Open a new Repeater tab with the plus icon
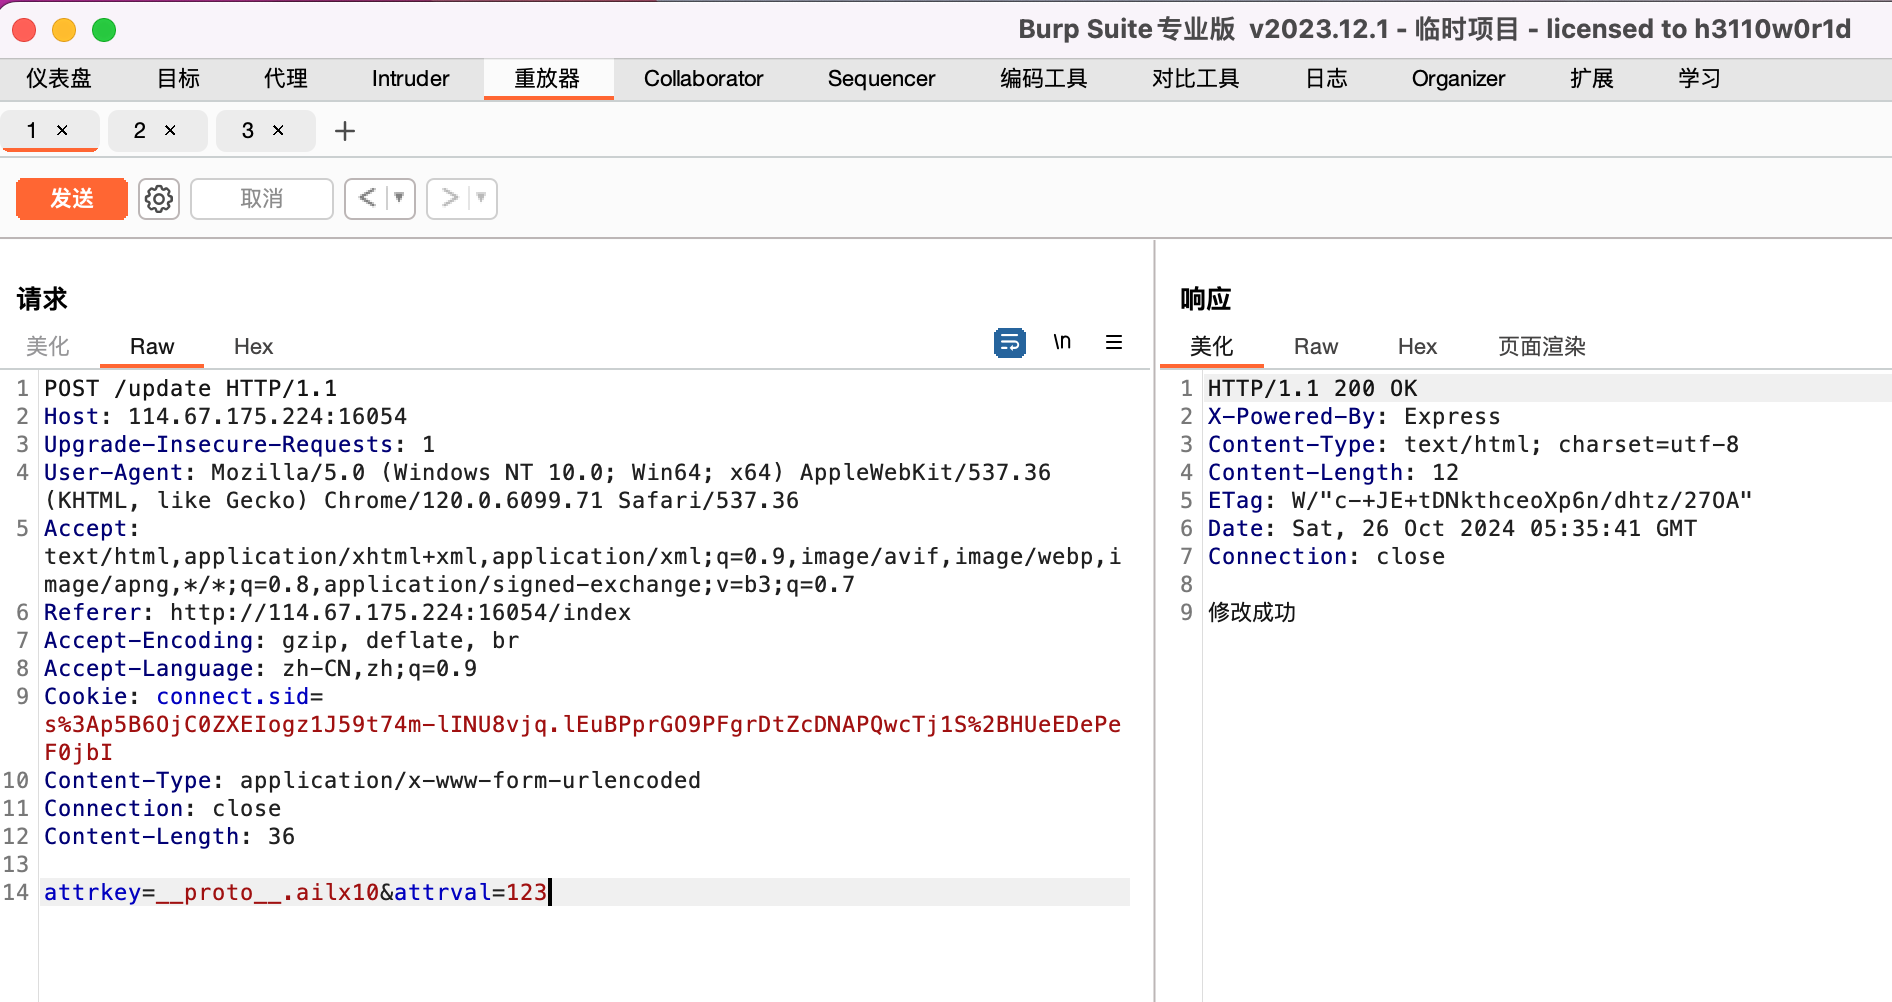This screenshot has height=1002, width=1892. tap(344, 130)
